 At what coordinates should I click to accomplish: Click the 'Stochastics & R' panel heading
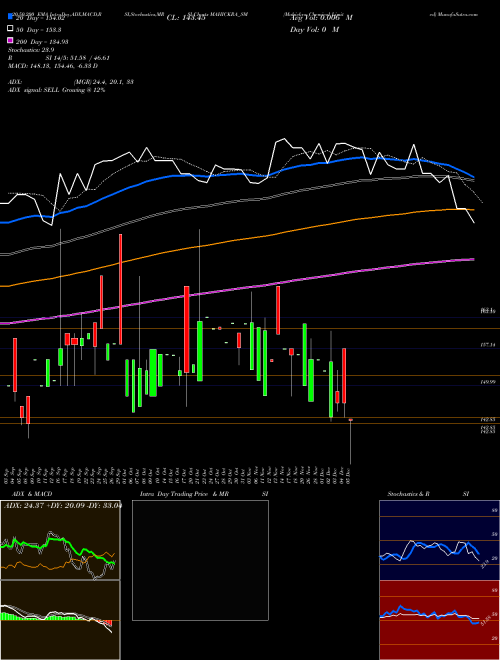[x=409, y=494]
